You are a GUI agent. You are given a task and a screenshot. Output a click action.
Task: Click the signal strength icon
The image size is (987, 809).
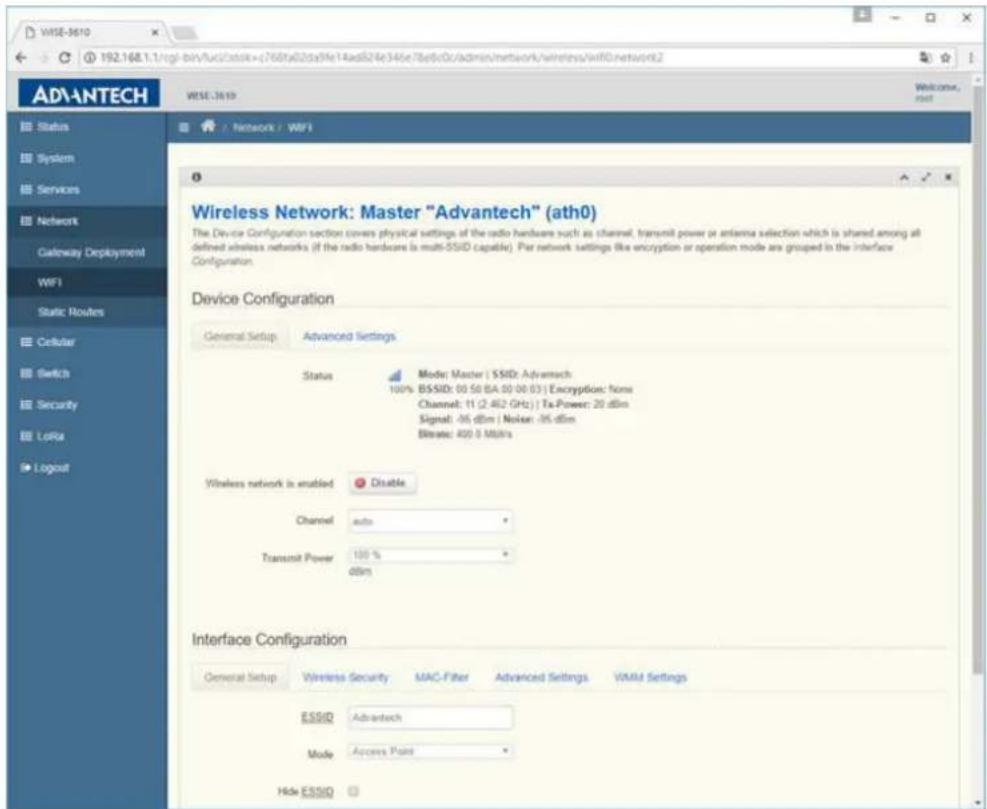click(395, 376)
